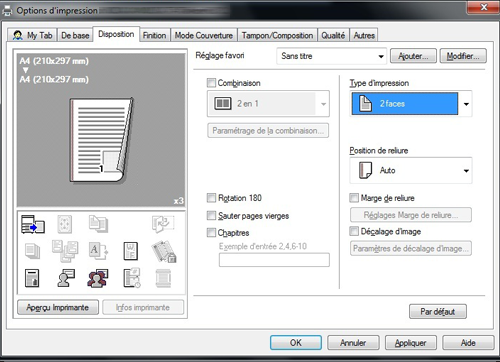Screen dimensions: 500x362
Task: Check the Chapitres checkbox
Action: click(x=211, y=232)
